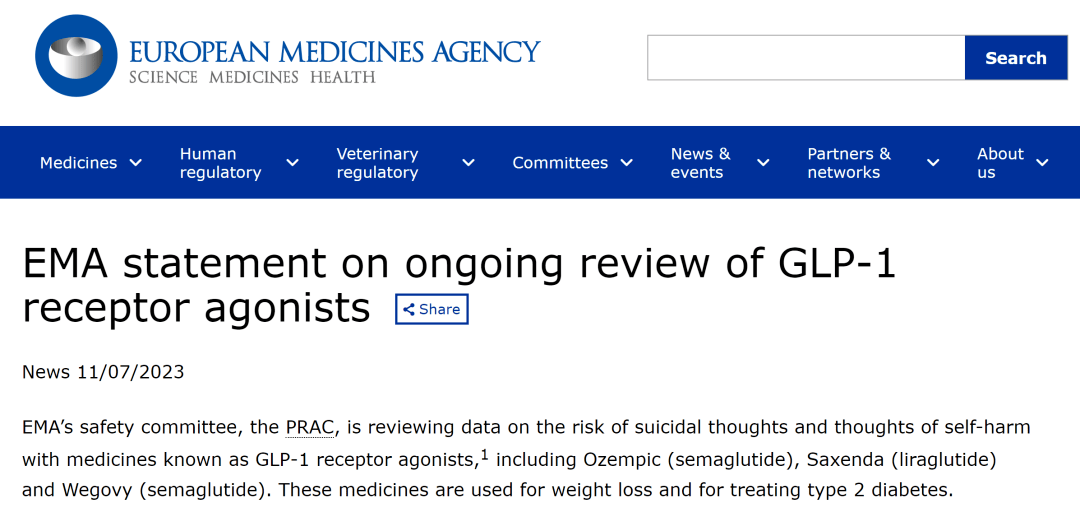The height and width of the screenshot is (517, 1080).
Task: Expand the Medicines menu chevron
Action: coord(136,163)
